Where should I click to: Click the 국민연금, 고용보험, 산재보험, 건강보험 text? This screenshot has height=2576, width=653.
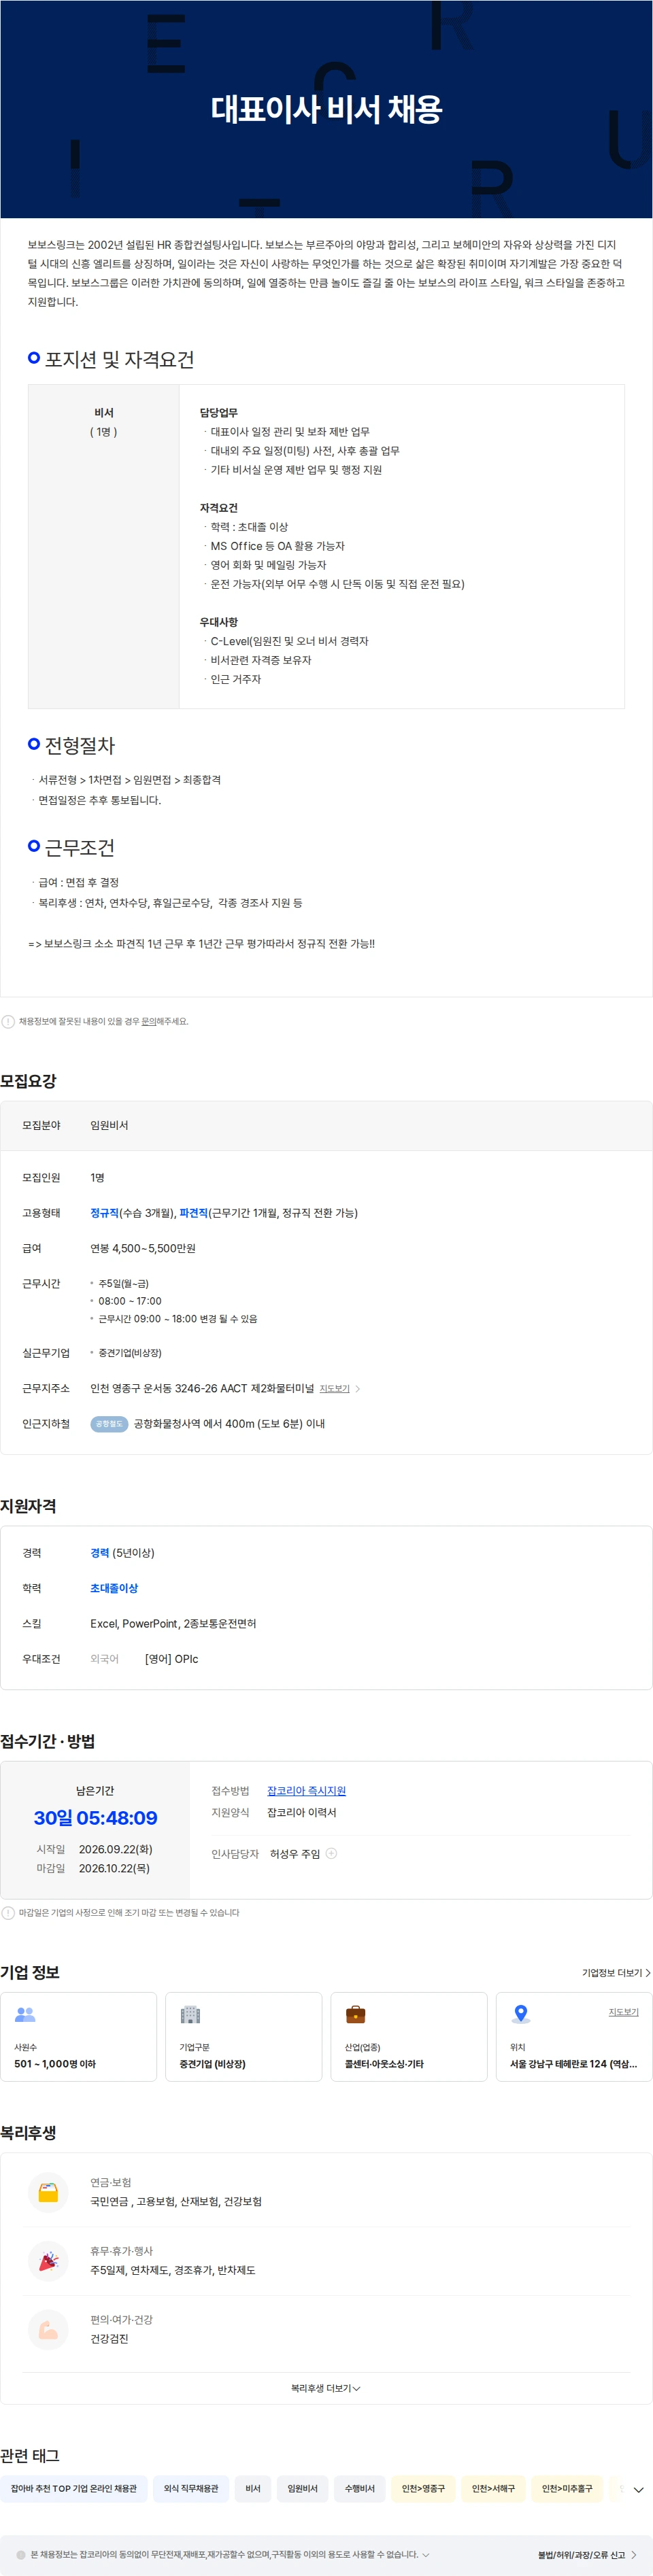(176, 2201)
